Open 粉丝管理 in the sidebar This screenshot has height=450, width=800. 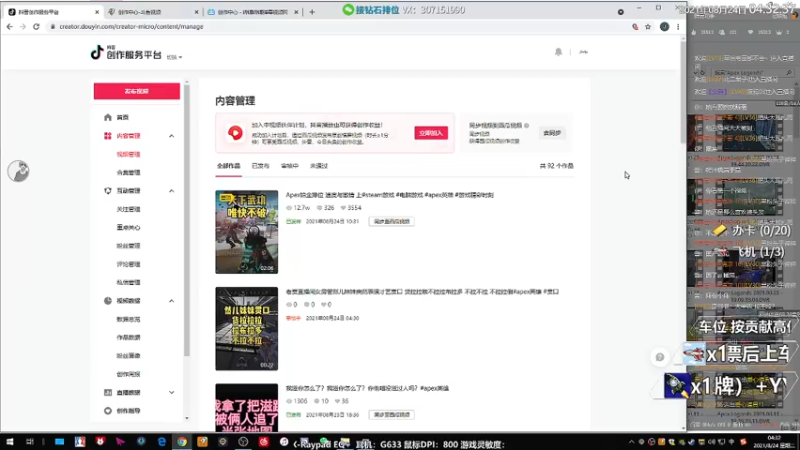click(128, 246)
